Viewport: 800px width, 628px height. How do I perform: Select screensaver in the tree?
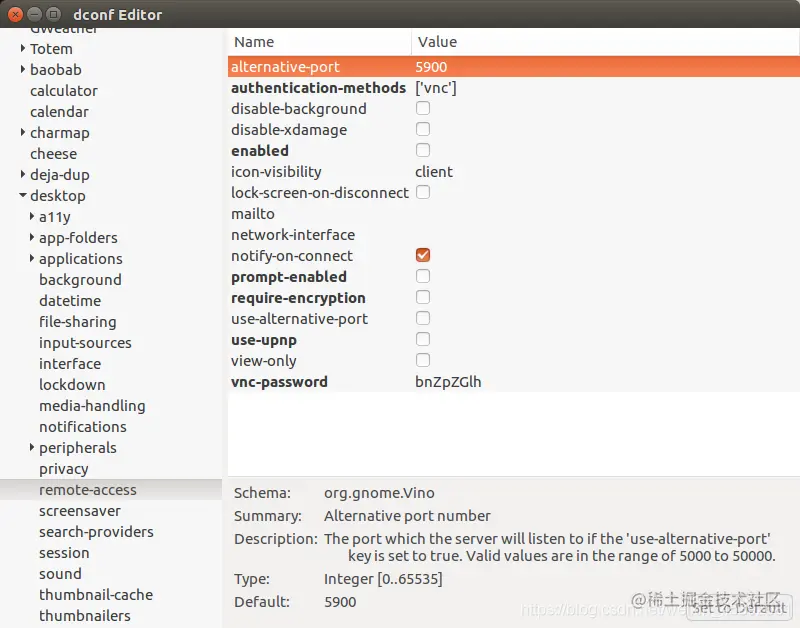[80, 511]
